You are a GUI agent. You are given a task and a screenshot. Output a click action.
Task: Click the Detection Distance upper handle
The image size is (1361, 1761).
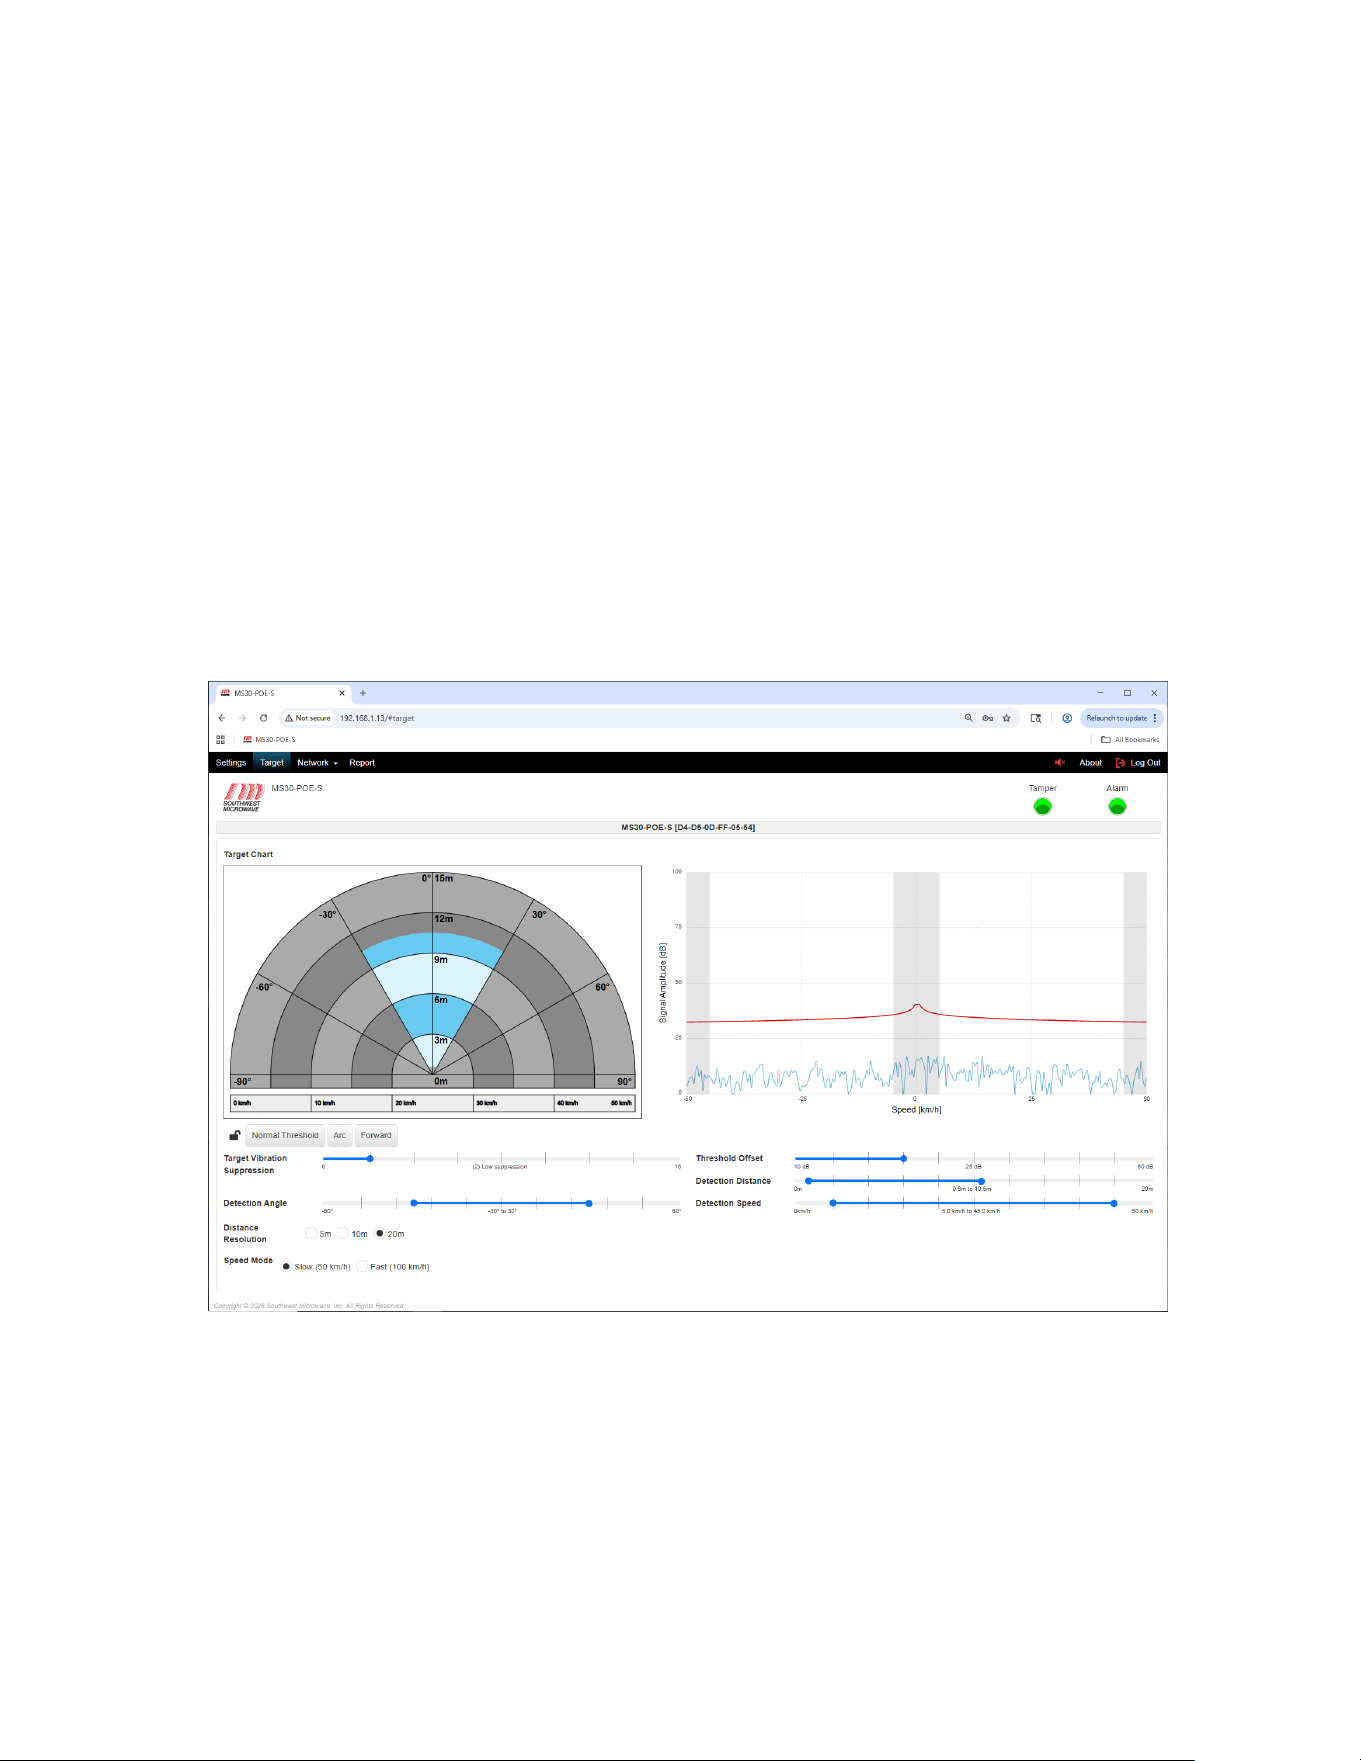pos(981,1181)
